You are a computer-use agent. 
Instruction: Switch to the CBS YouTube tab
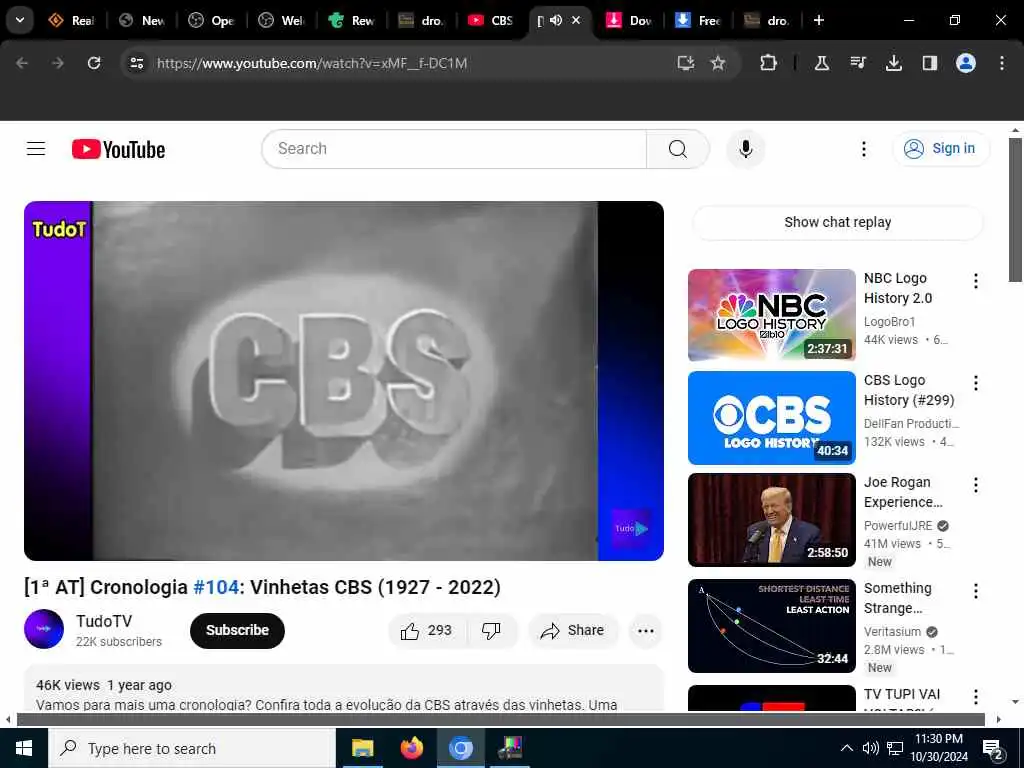(491, 20)
